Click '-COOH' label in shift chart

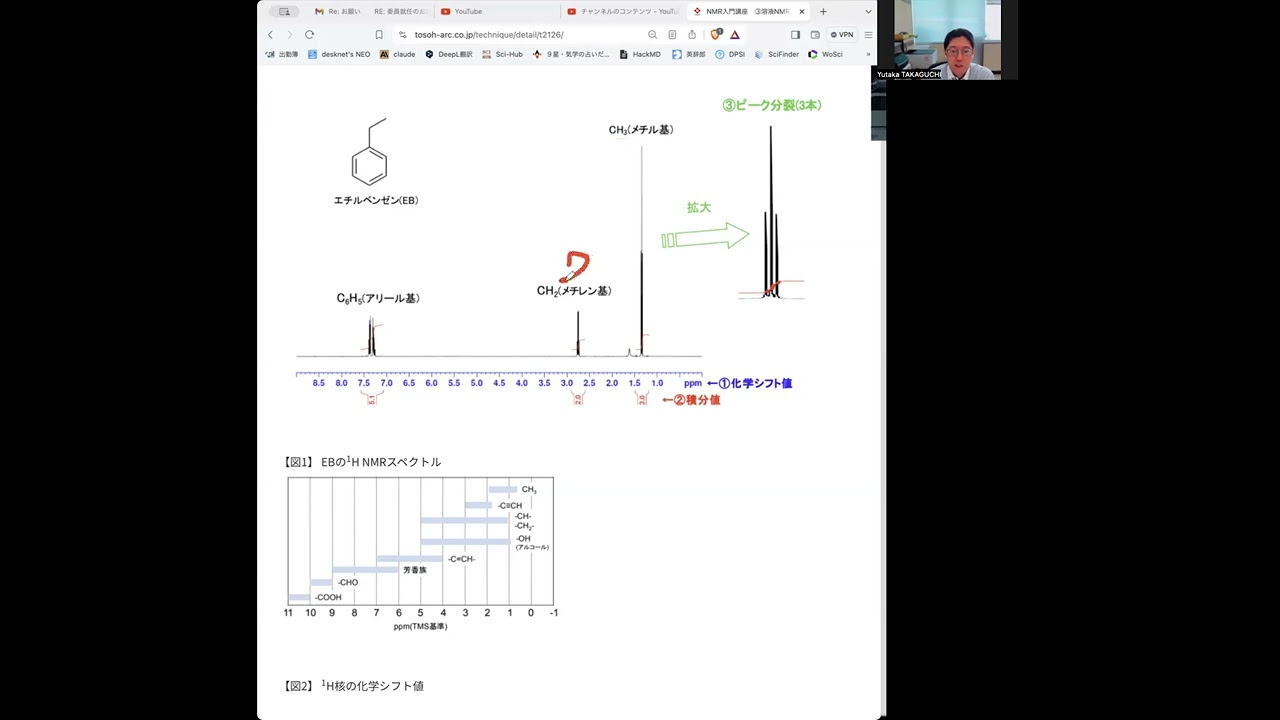tap(328, 598)
